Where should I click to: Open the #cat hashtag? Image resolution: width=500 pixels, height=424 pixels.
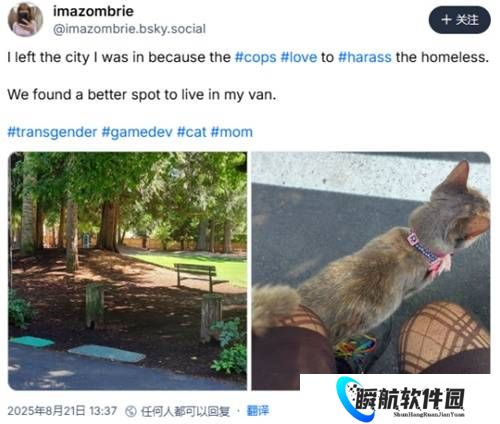(192, 132)
